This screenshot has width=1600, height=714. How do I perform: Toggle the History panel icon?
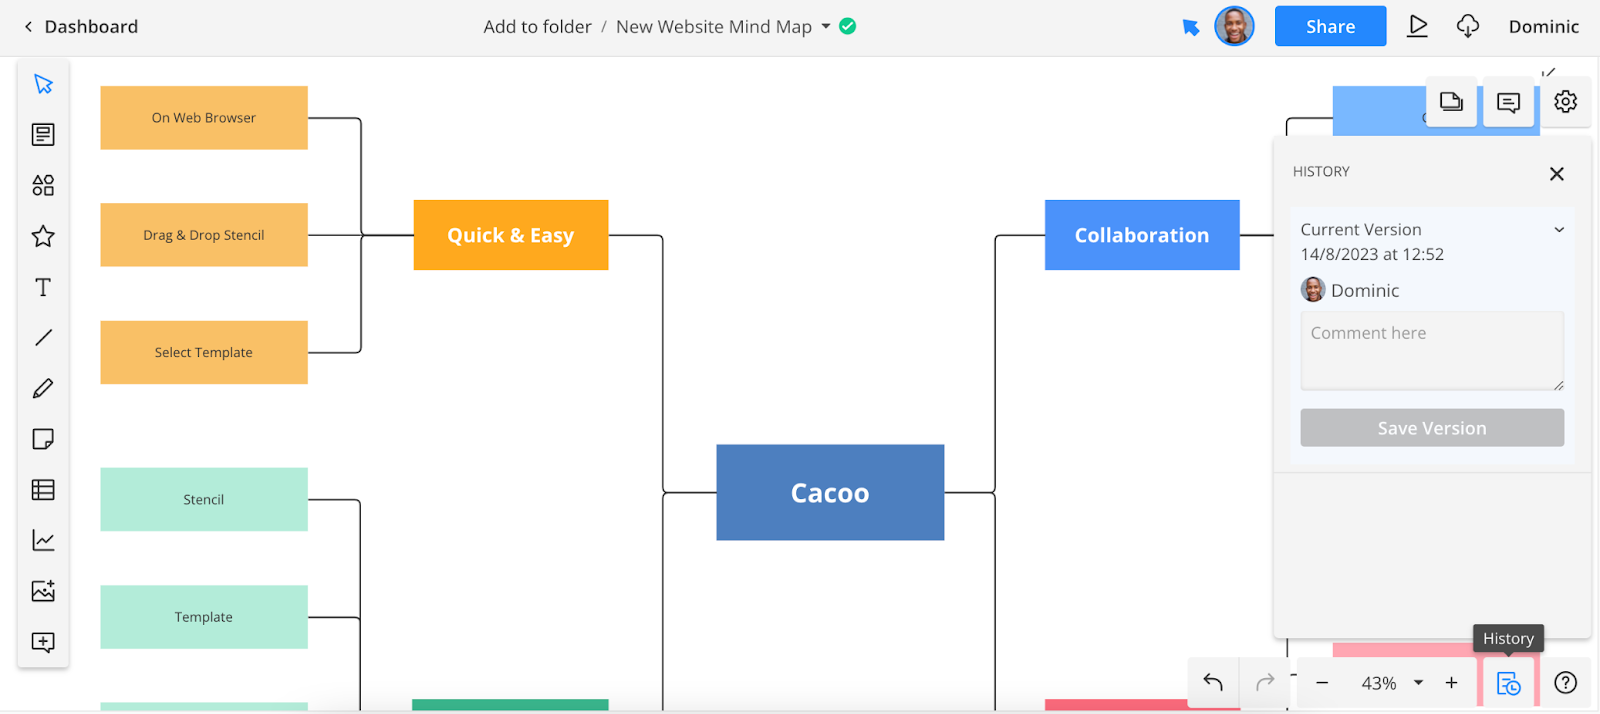[1508, 683]
